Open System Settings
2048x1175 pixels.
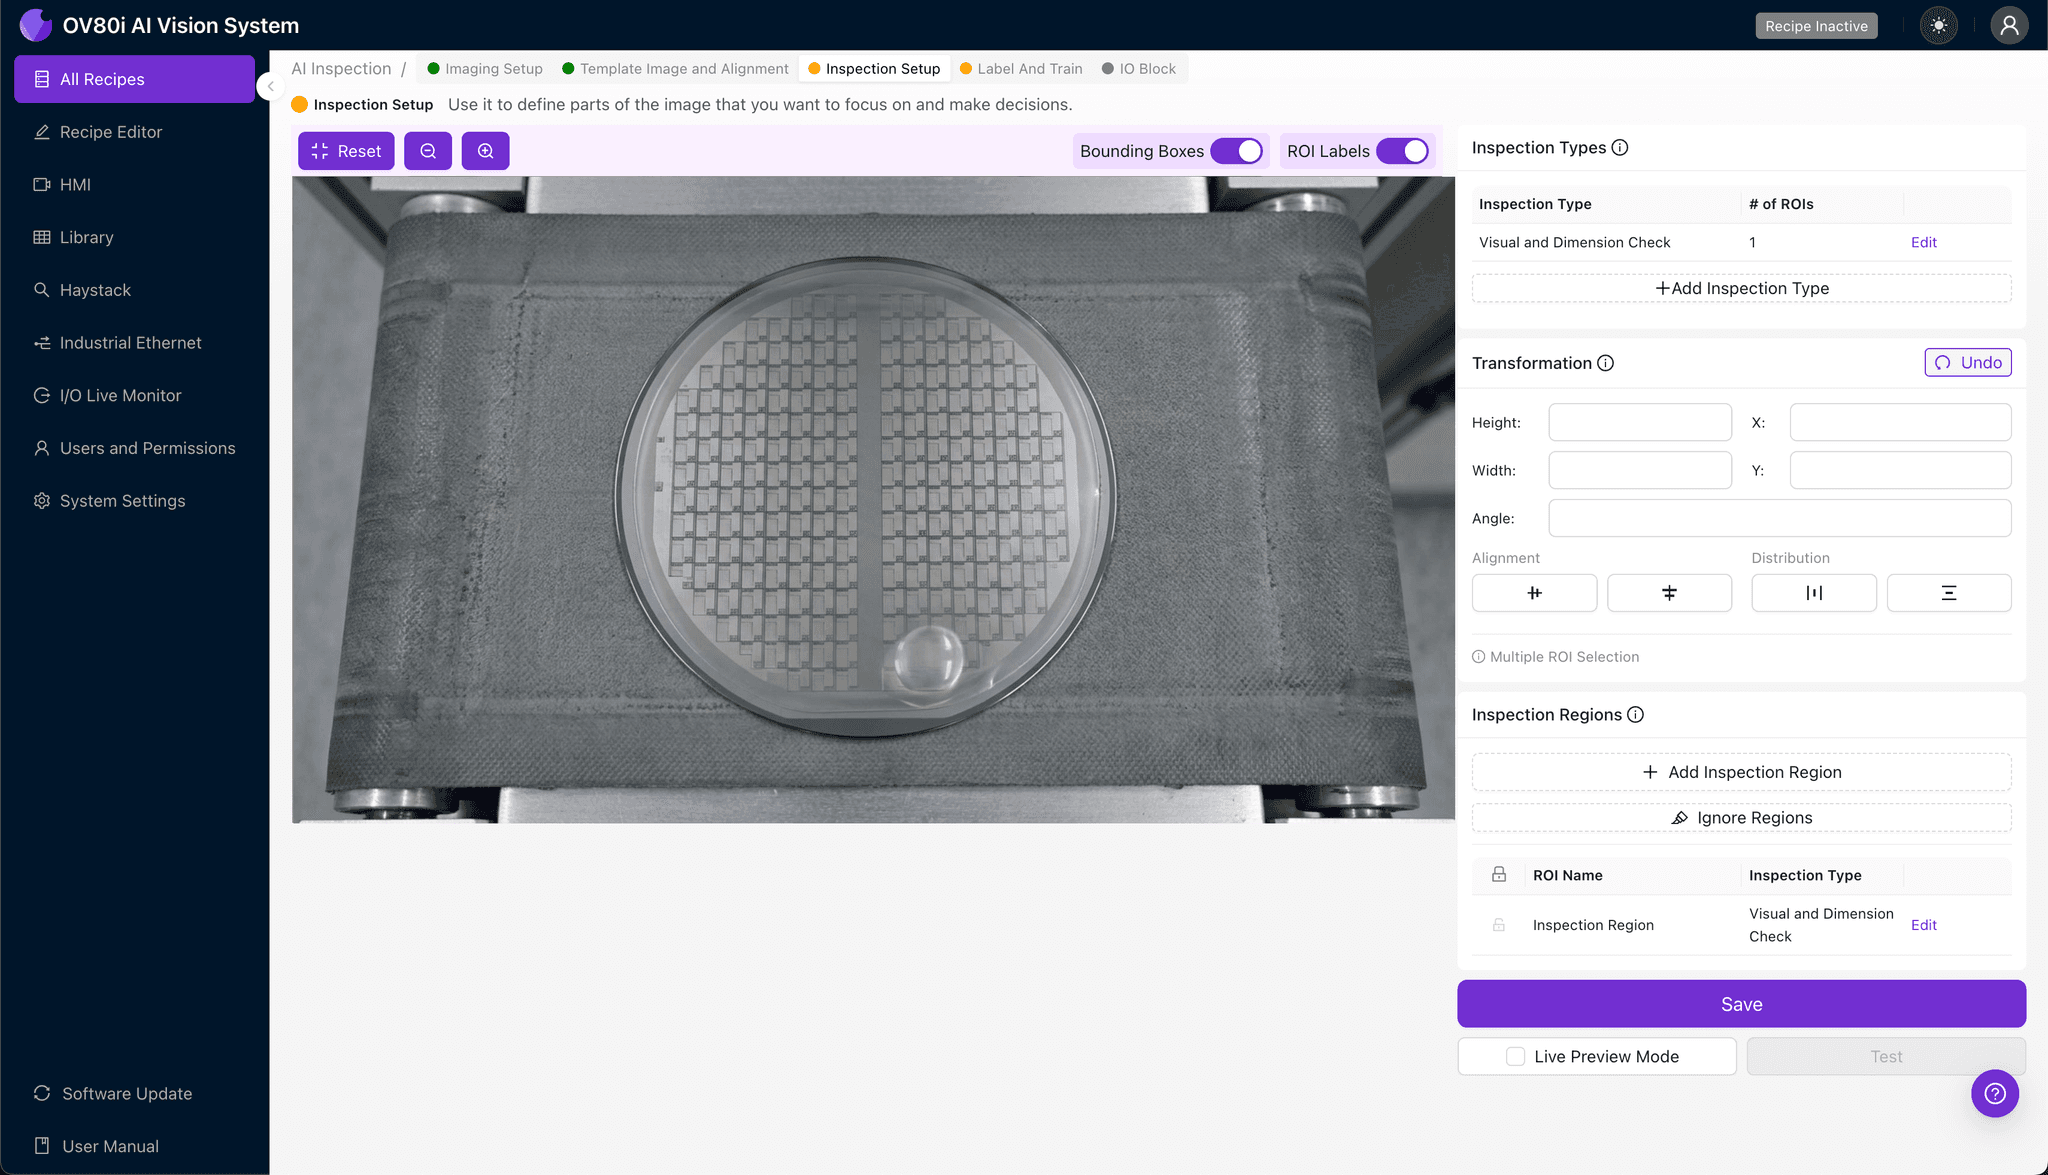[x=134, y=501]
